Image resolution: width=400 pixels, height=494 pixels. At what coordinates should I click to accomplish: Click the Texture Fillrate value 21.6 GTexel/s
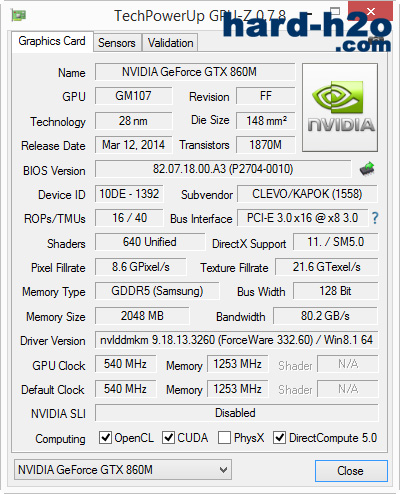click(327, 267)
